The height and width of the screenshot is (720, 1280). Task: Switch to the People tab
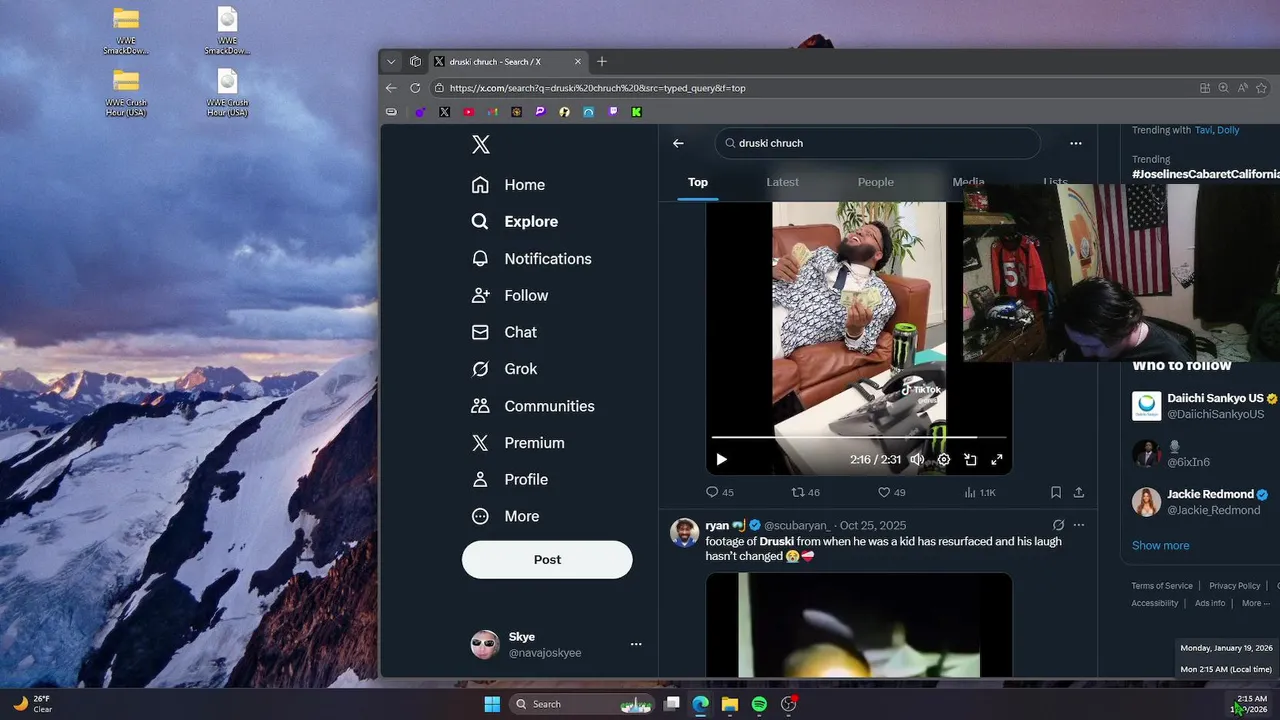tap(876, 182)
